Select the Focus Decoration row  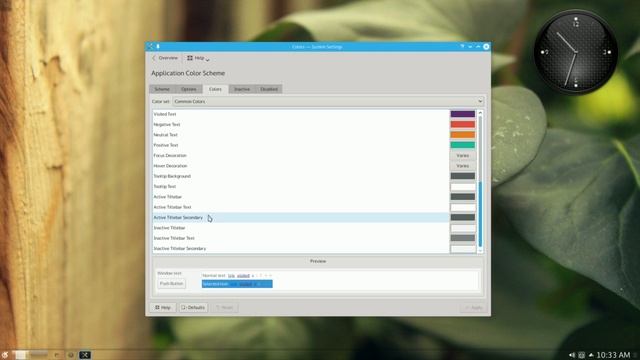point(301,156)
